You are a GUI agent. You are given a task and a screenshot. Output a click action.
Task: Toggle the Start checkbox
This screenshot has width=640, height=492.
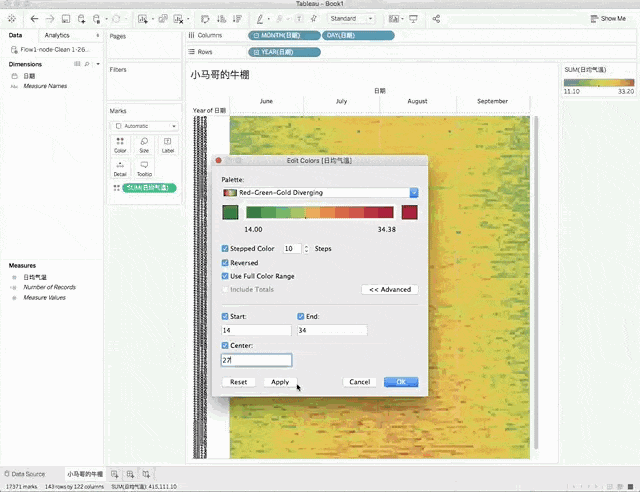[x=225, y=316]
